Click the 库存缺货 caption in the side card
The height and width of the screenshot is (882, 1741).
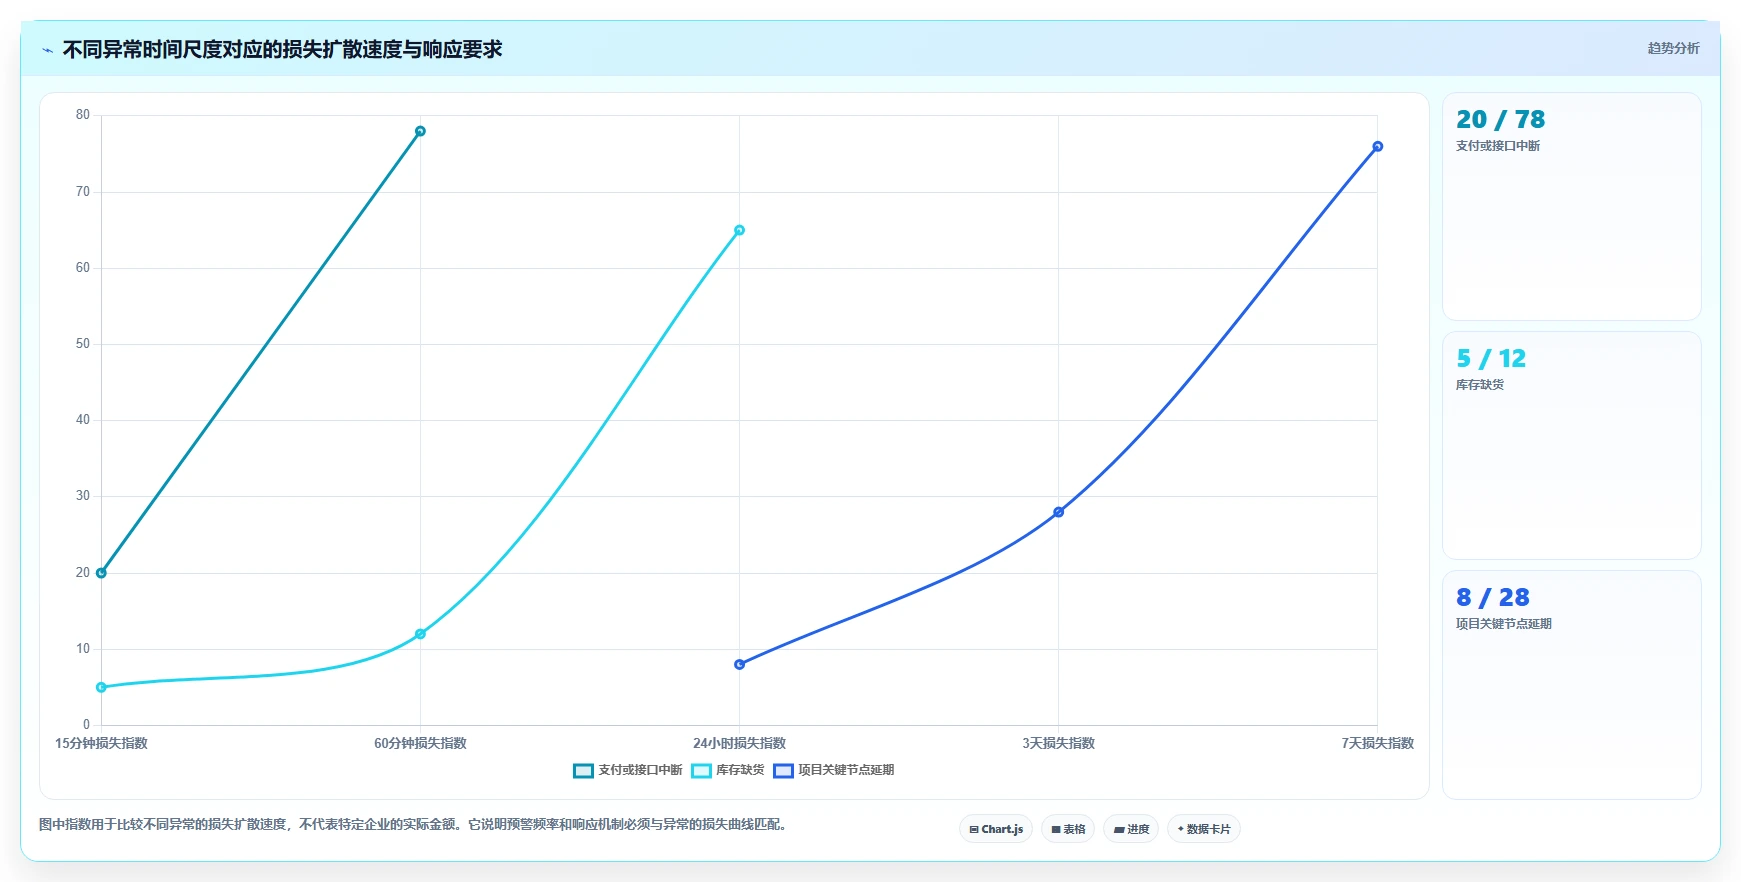click(1479, 385)
